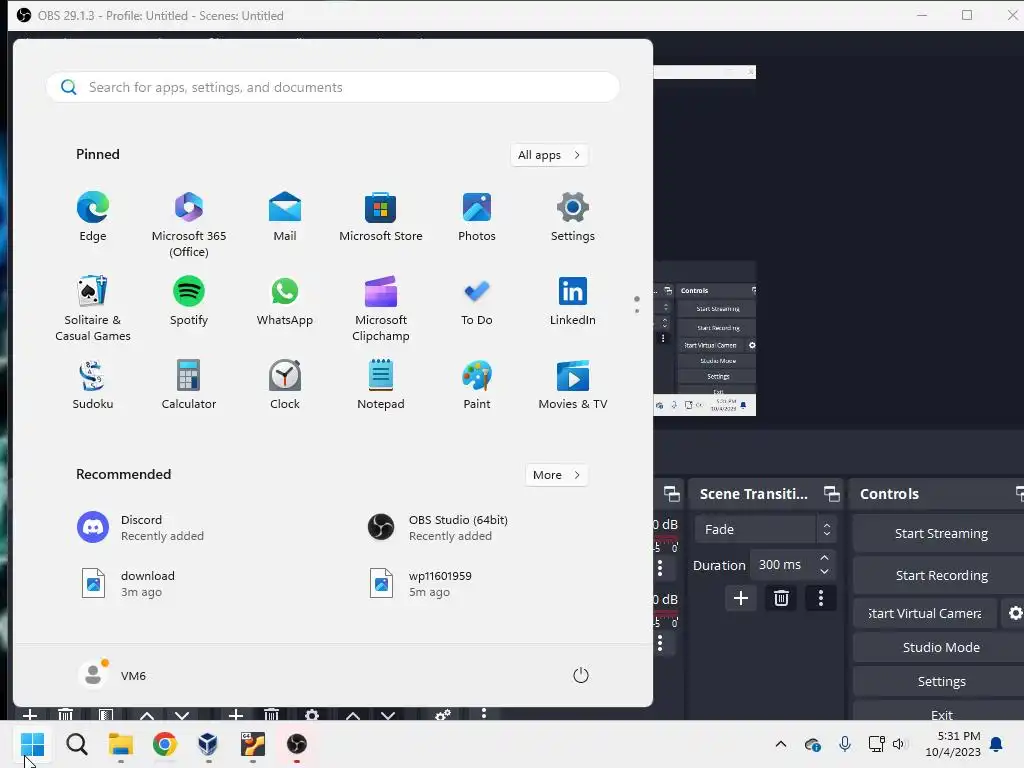Open Sudoku game
Viewport: 1024px width, 768px height.
[93, 385]
